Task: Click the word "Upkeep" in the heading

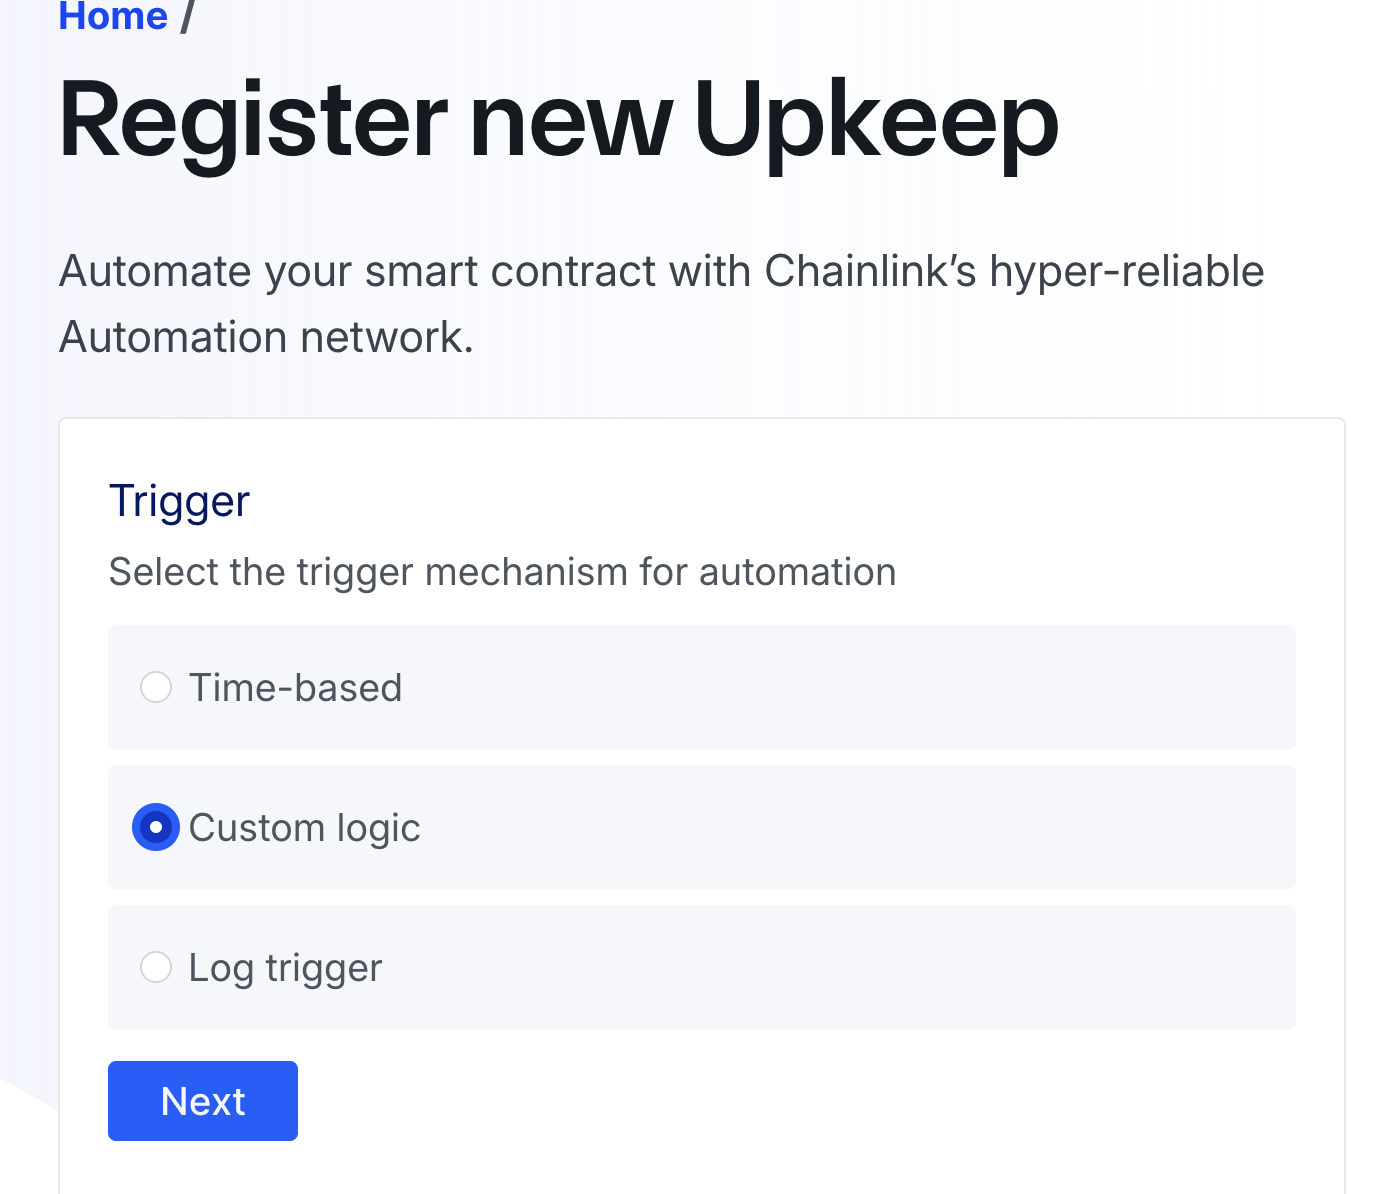Action: click(876, 122)
